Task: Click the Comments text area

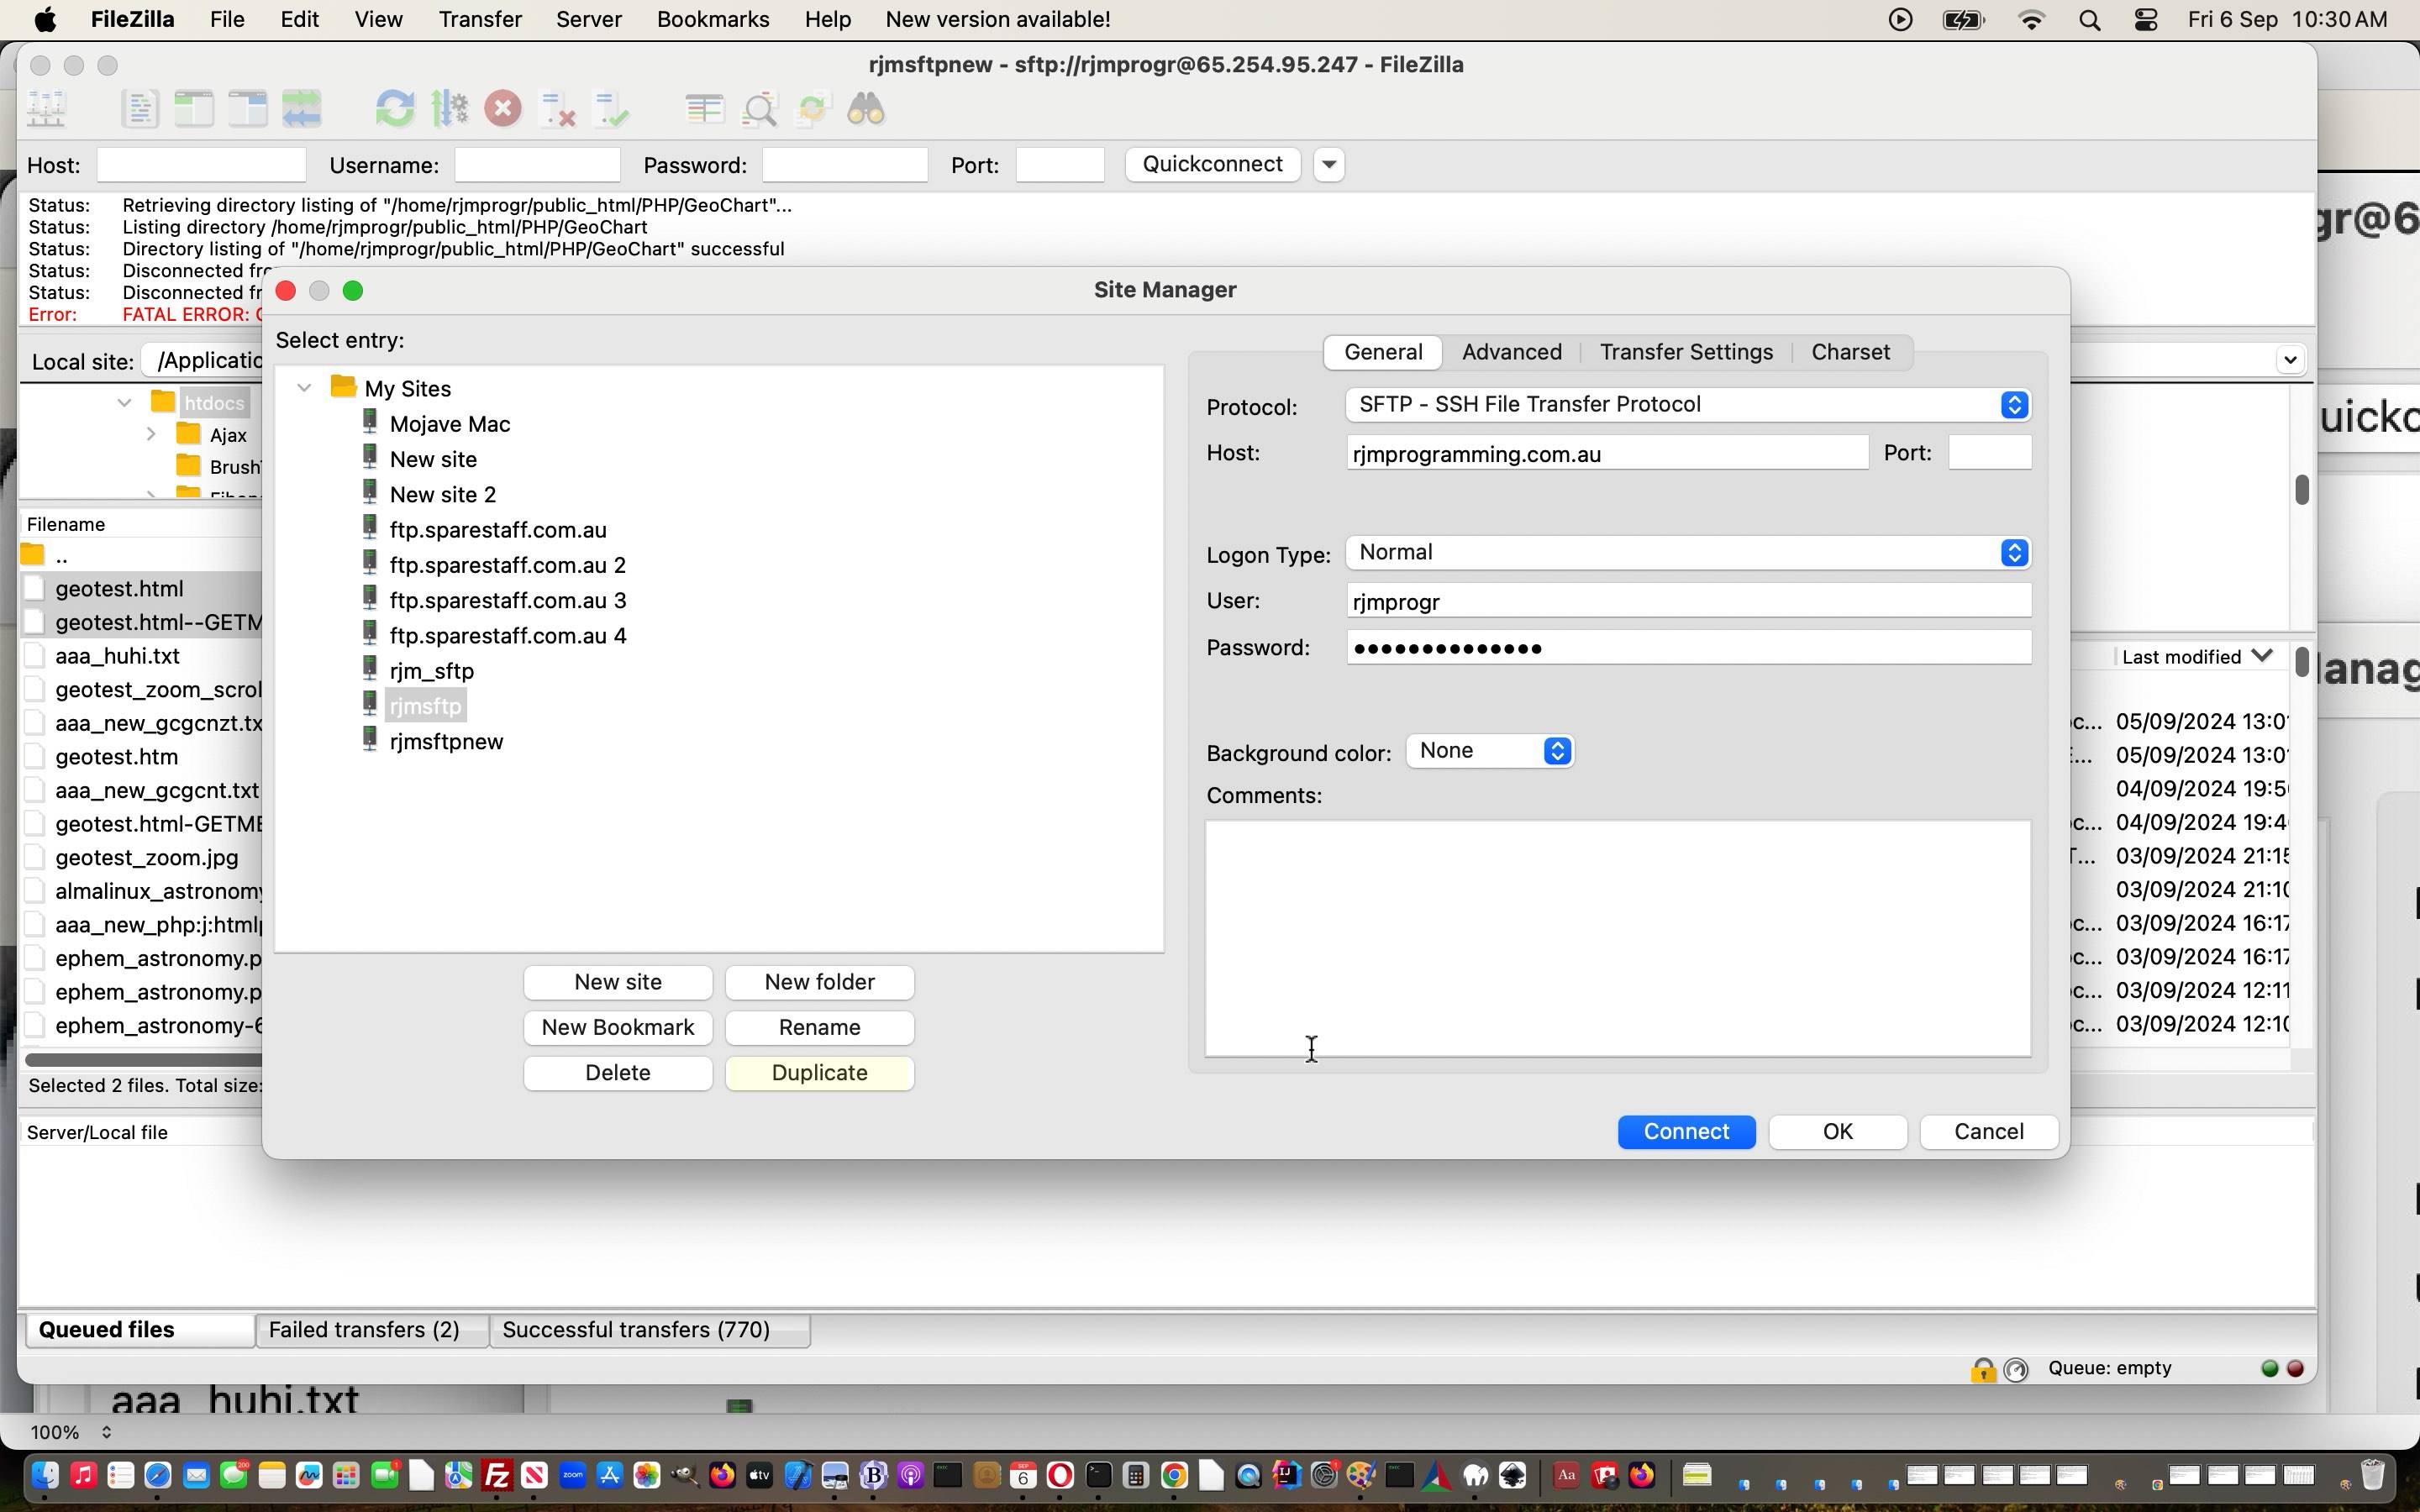Action: [1618, 938]
